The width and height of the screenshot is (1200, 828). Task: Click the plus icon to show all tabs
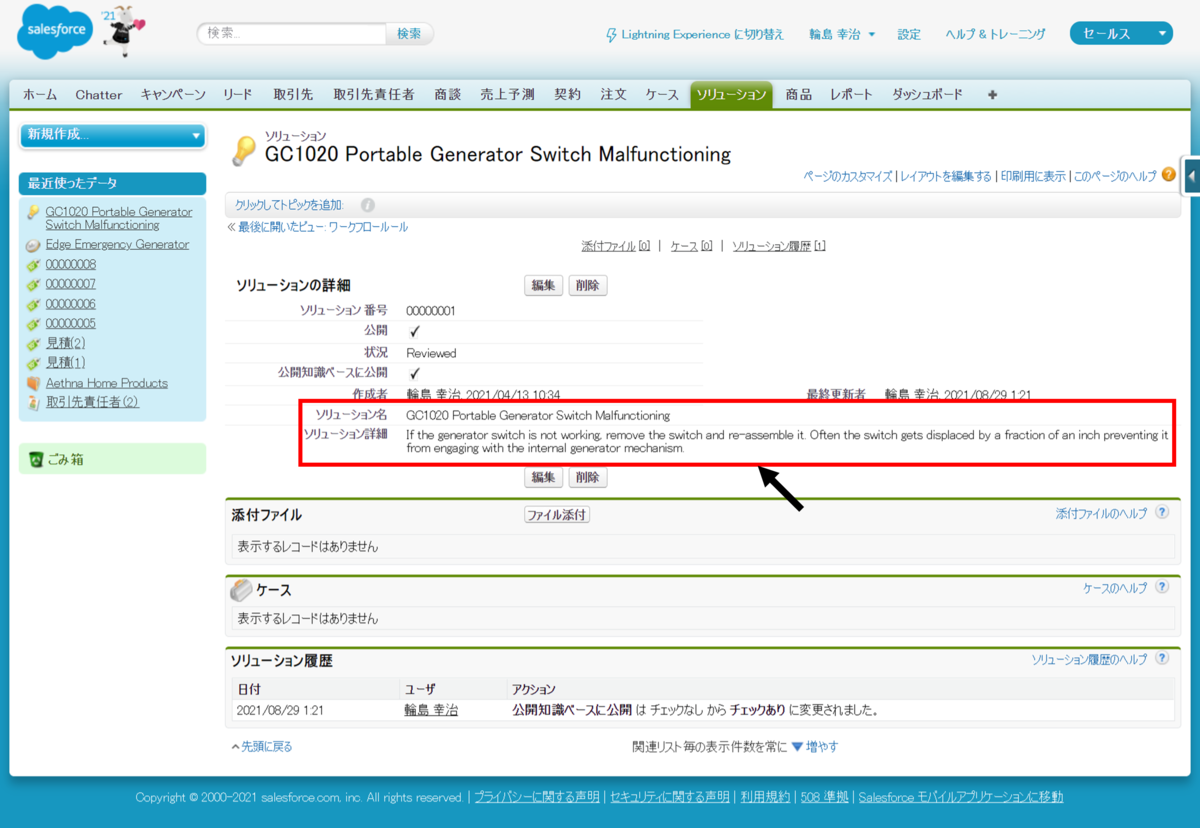point(992,95)
